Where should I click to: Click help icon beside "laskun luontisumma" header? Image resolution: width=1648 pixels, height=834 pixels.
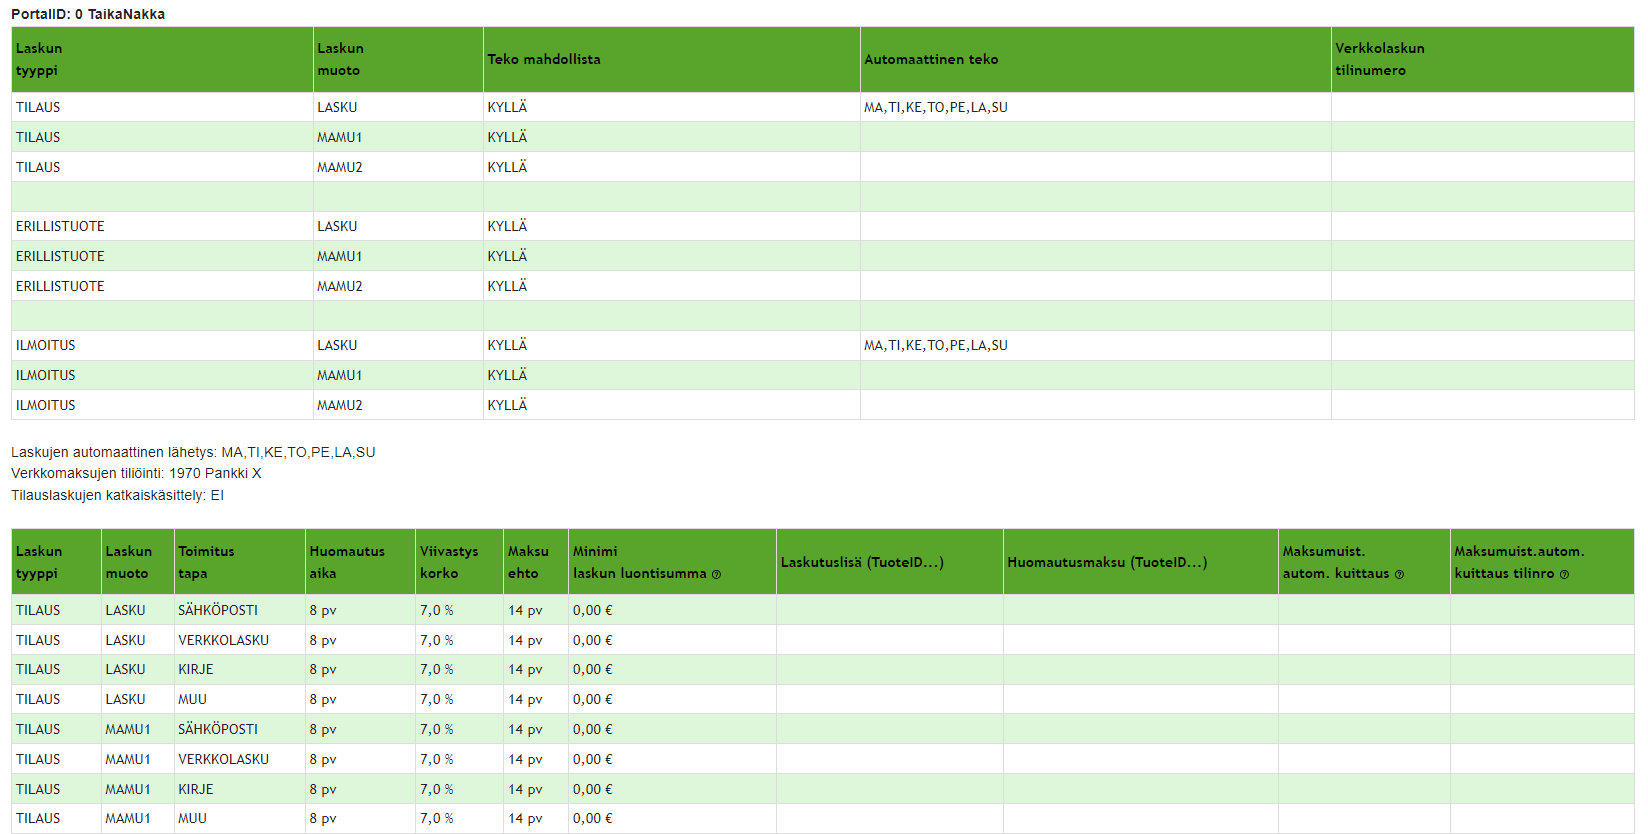(716, 575)
